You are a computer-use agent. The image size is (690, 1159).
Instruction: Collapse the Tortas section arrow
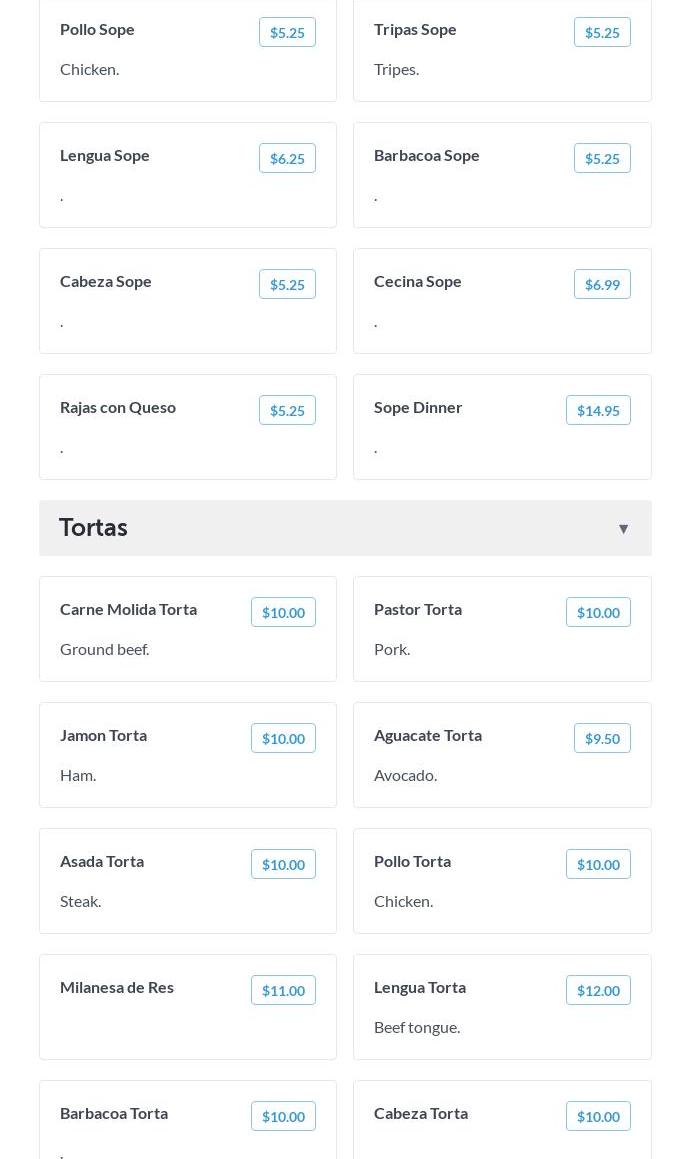click(623, 528)
